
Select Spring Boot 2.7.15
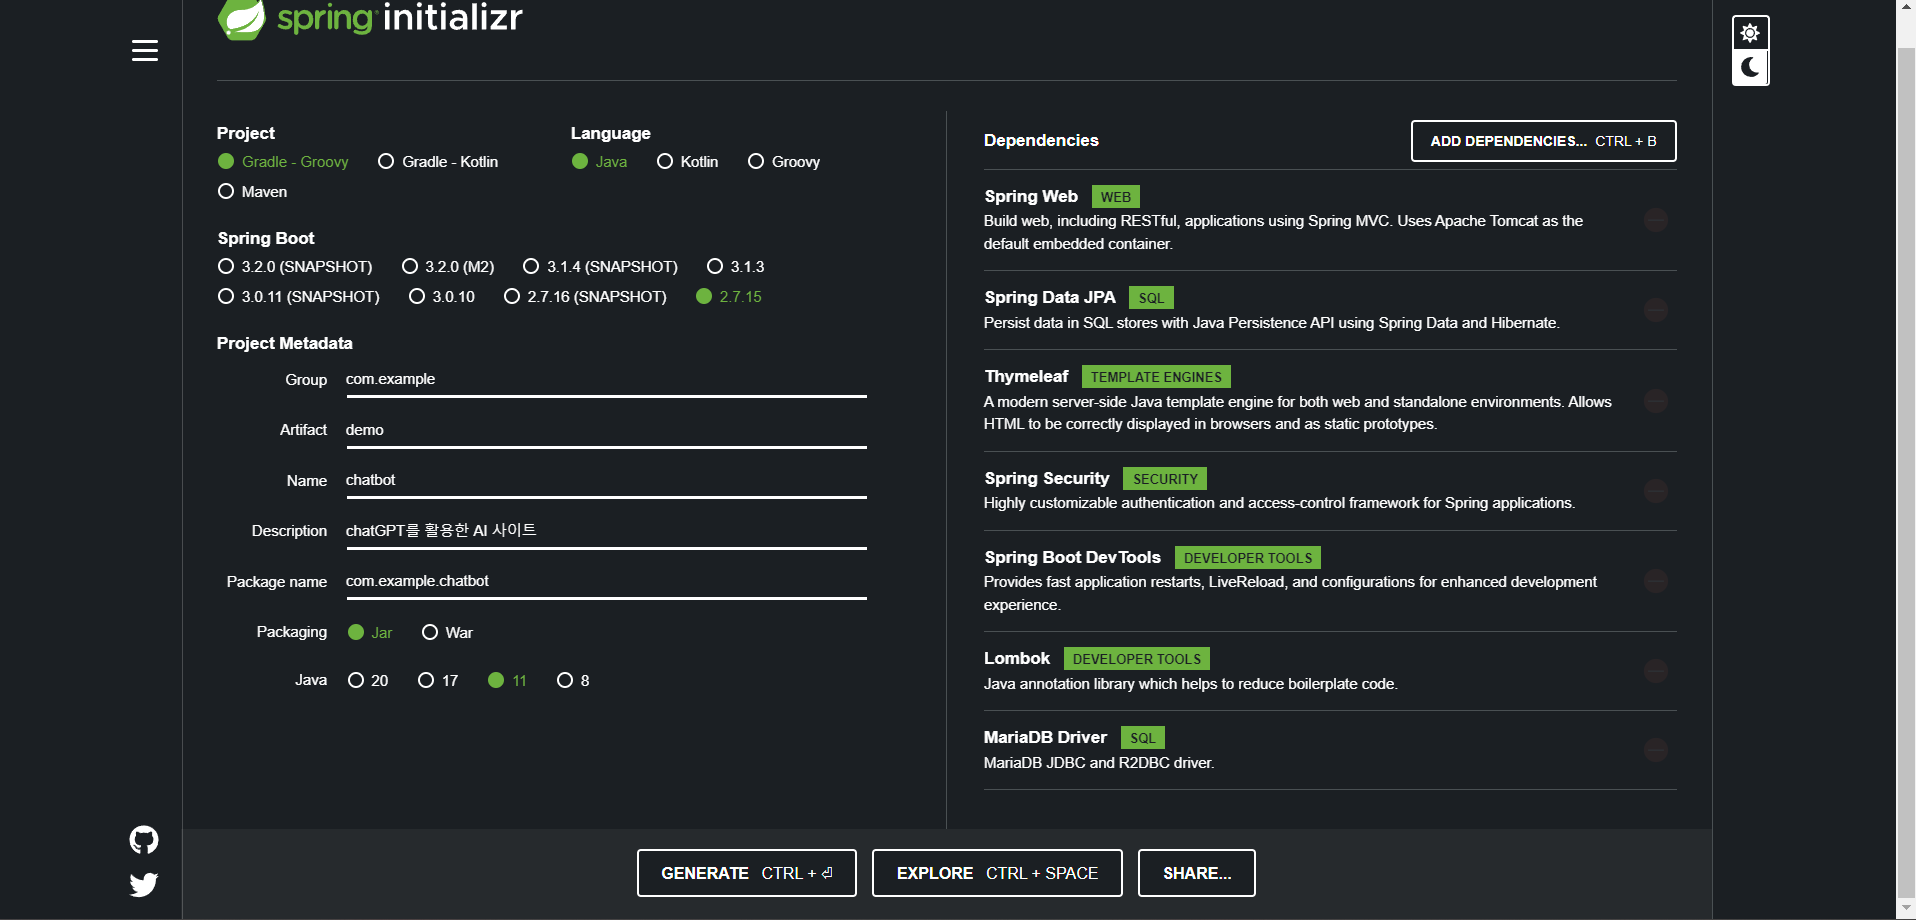coord(729,297)
